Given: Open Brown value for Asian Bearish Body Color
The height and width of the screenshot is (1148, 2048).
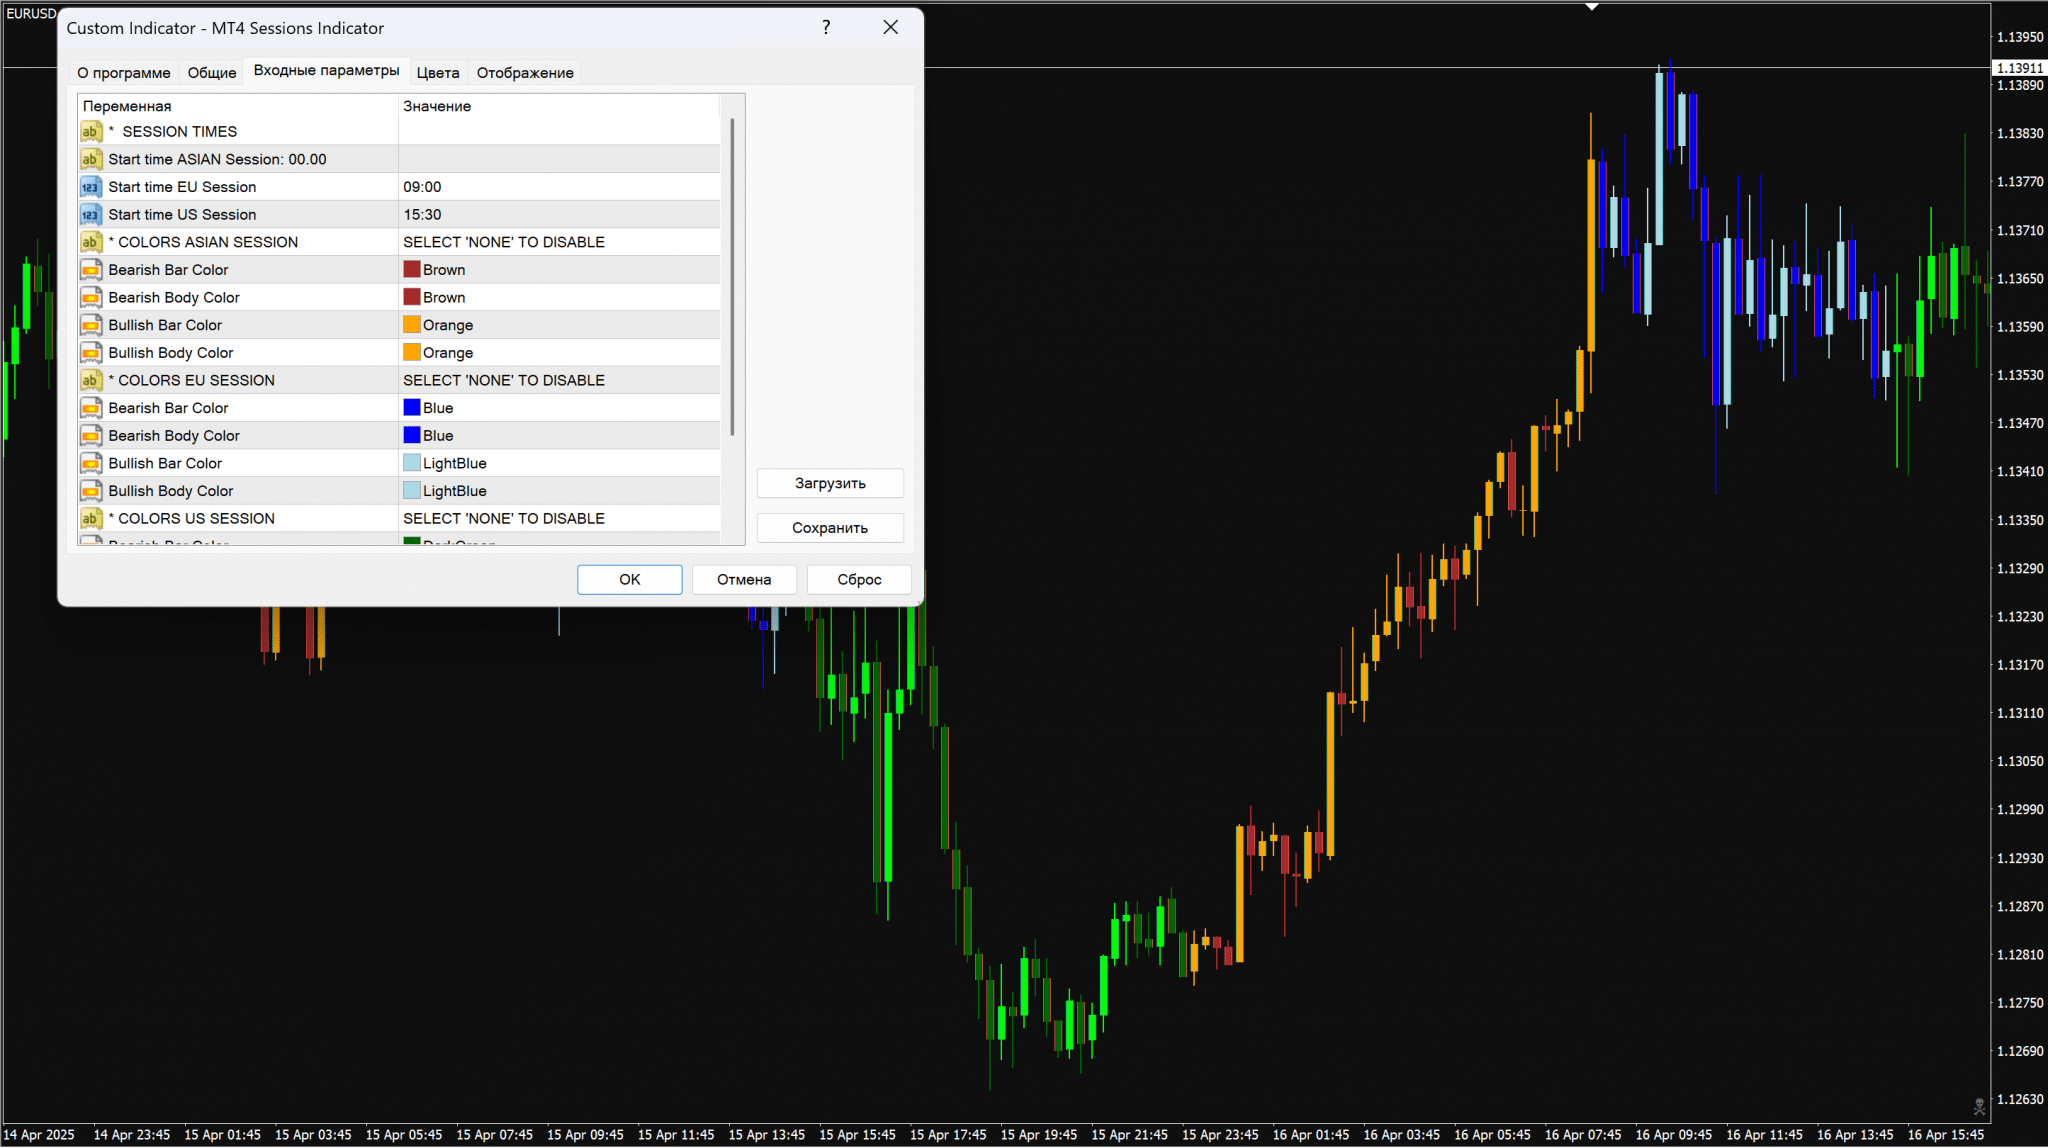Looking at the screenshot, I should point(443,298).
